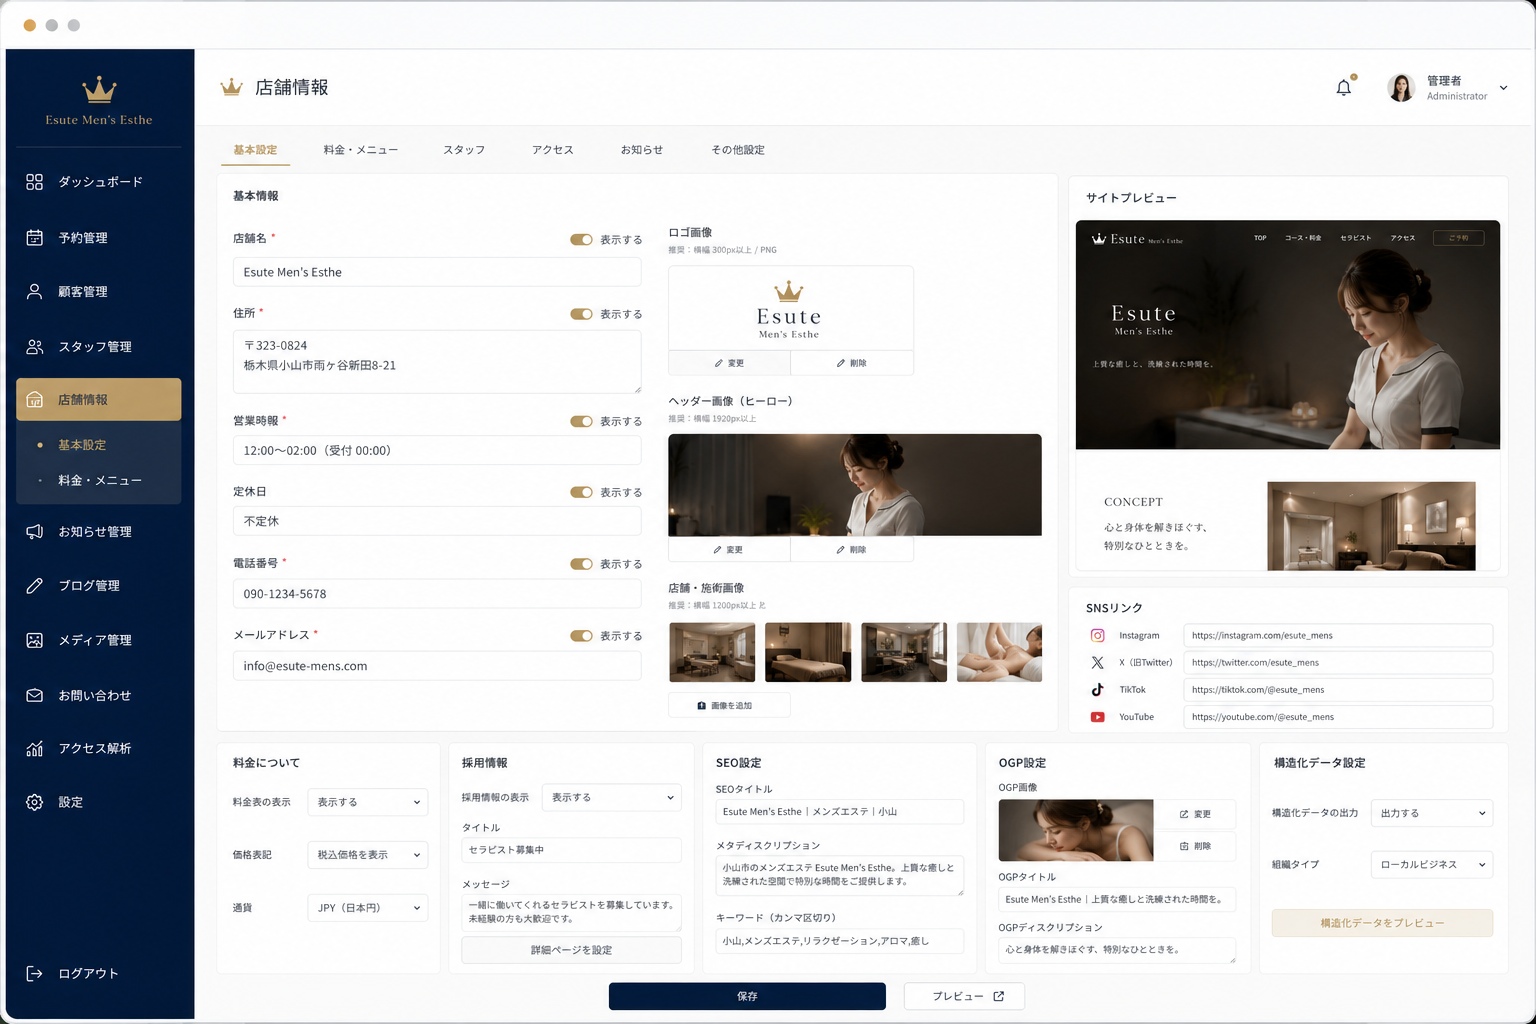Toggle 表示する for 店舗名
The image size is (1536, 1024).
click(x=581, y=240)
